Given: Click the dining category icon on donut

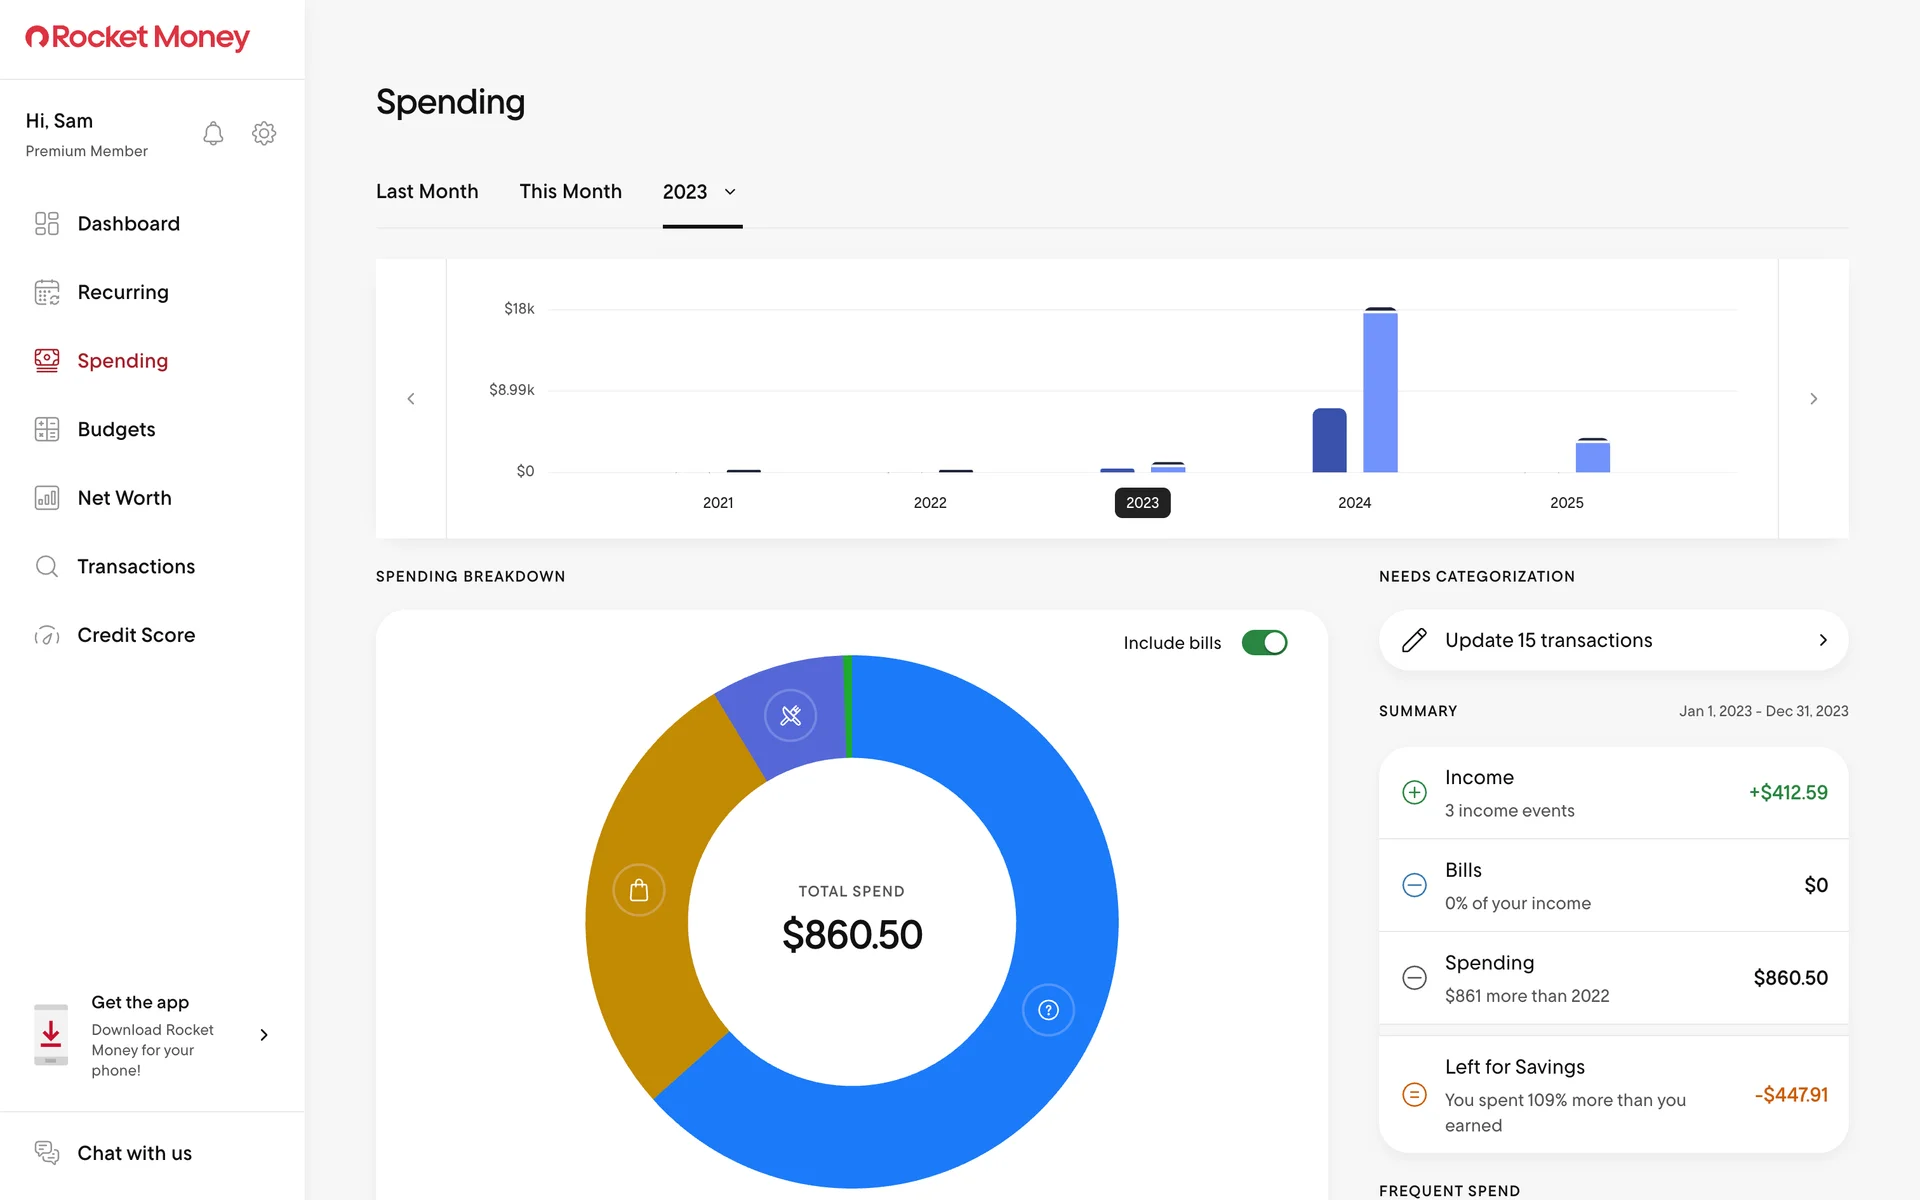Looking at the screenshot, I should tap(790, 716).
